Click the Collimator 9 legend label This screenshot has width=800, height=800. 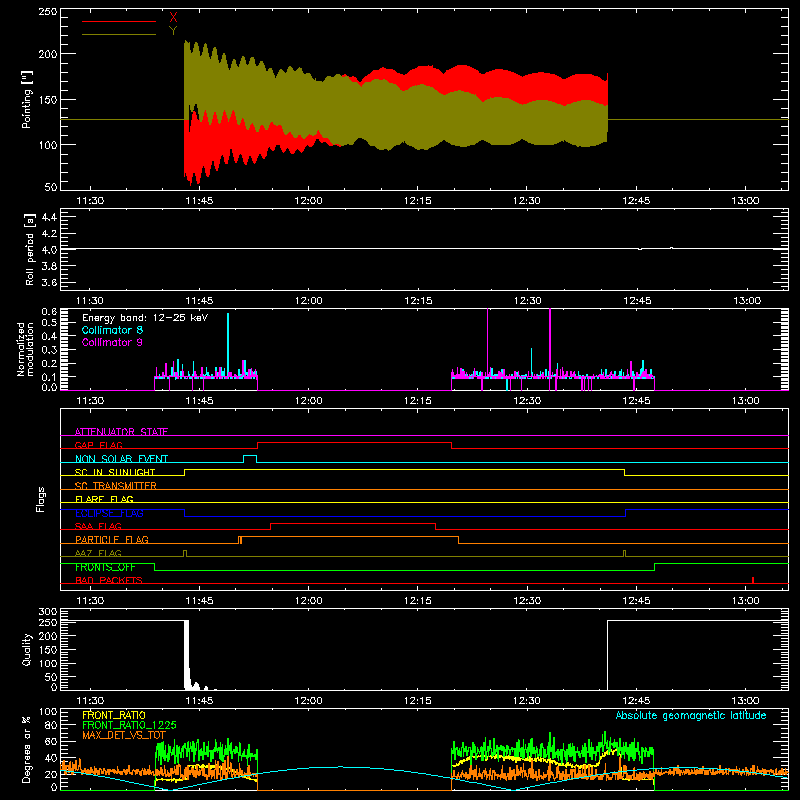coord(112,342)
